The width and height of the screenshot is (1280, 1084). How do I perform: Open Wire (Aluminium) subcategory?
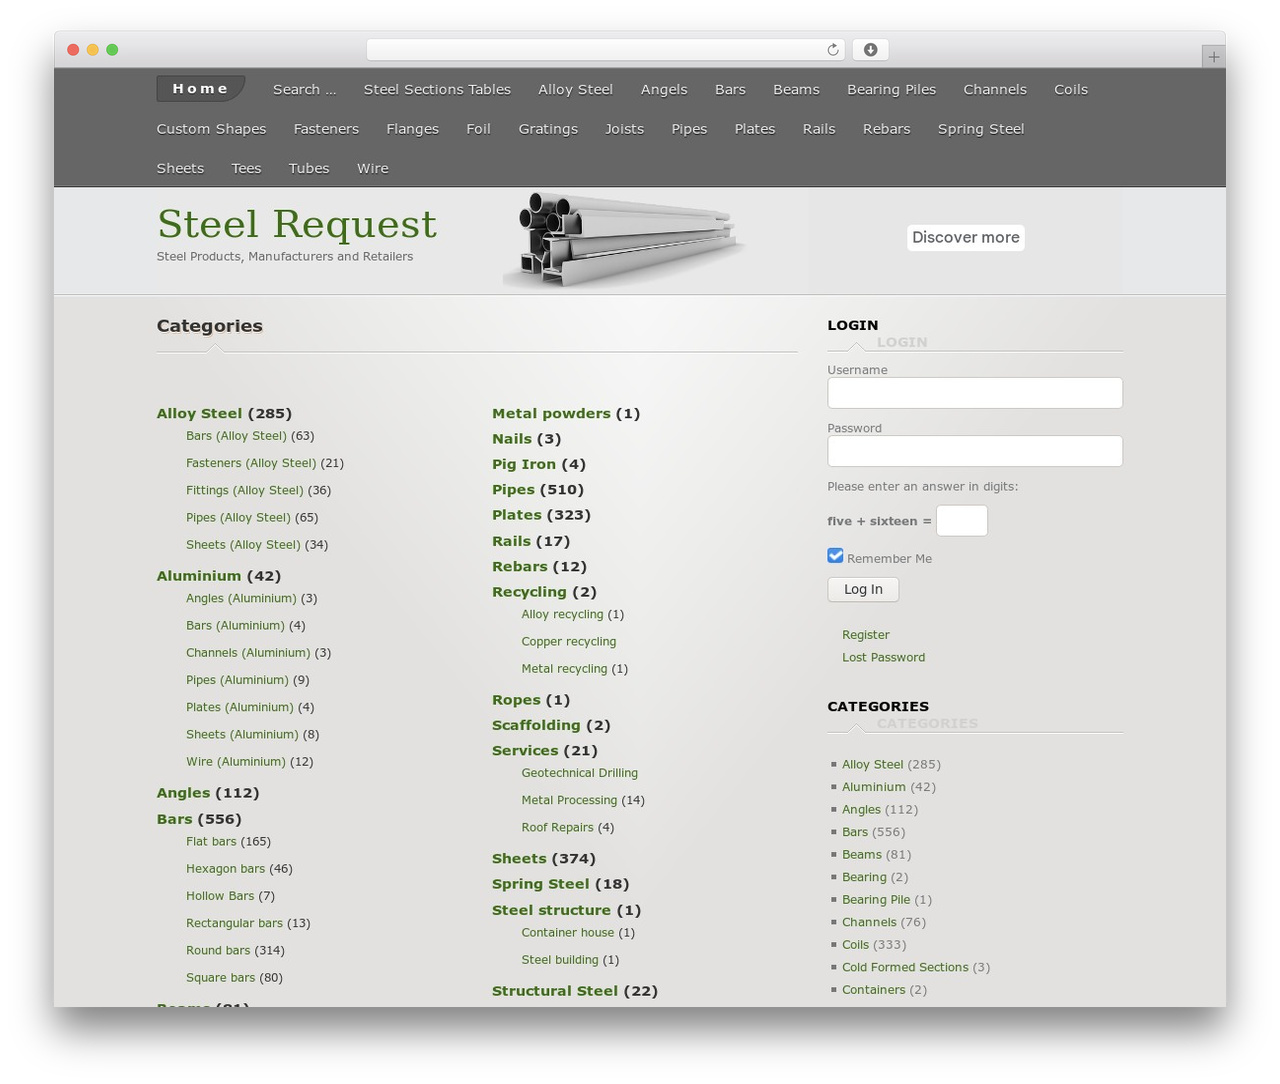click(236, 762)
